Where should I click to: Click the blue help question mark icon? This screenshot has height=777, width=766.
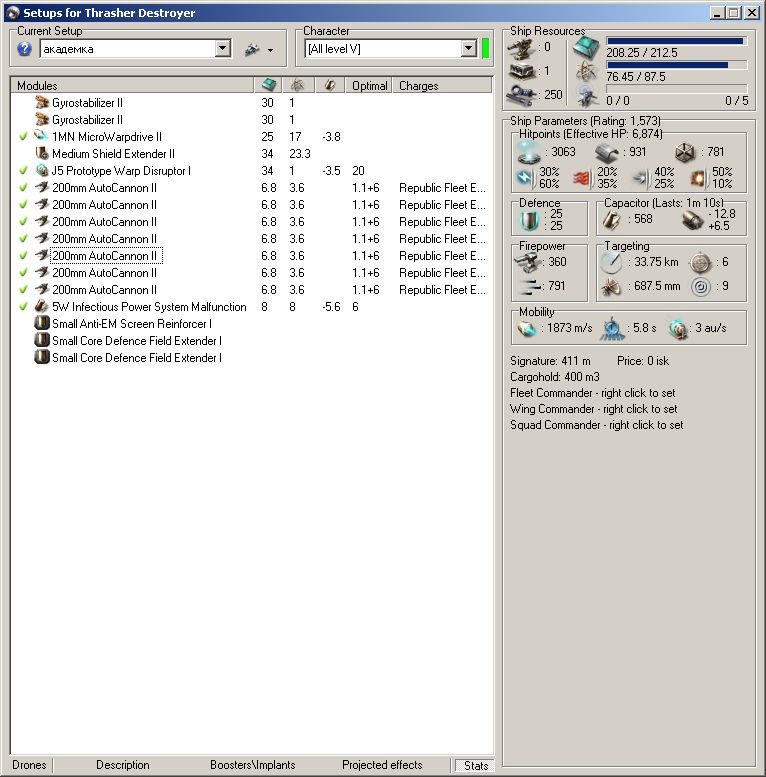point(24,49)
